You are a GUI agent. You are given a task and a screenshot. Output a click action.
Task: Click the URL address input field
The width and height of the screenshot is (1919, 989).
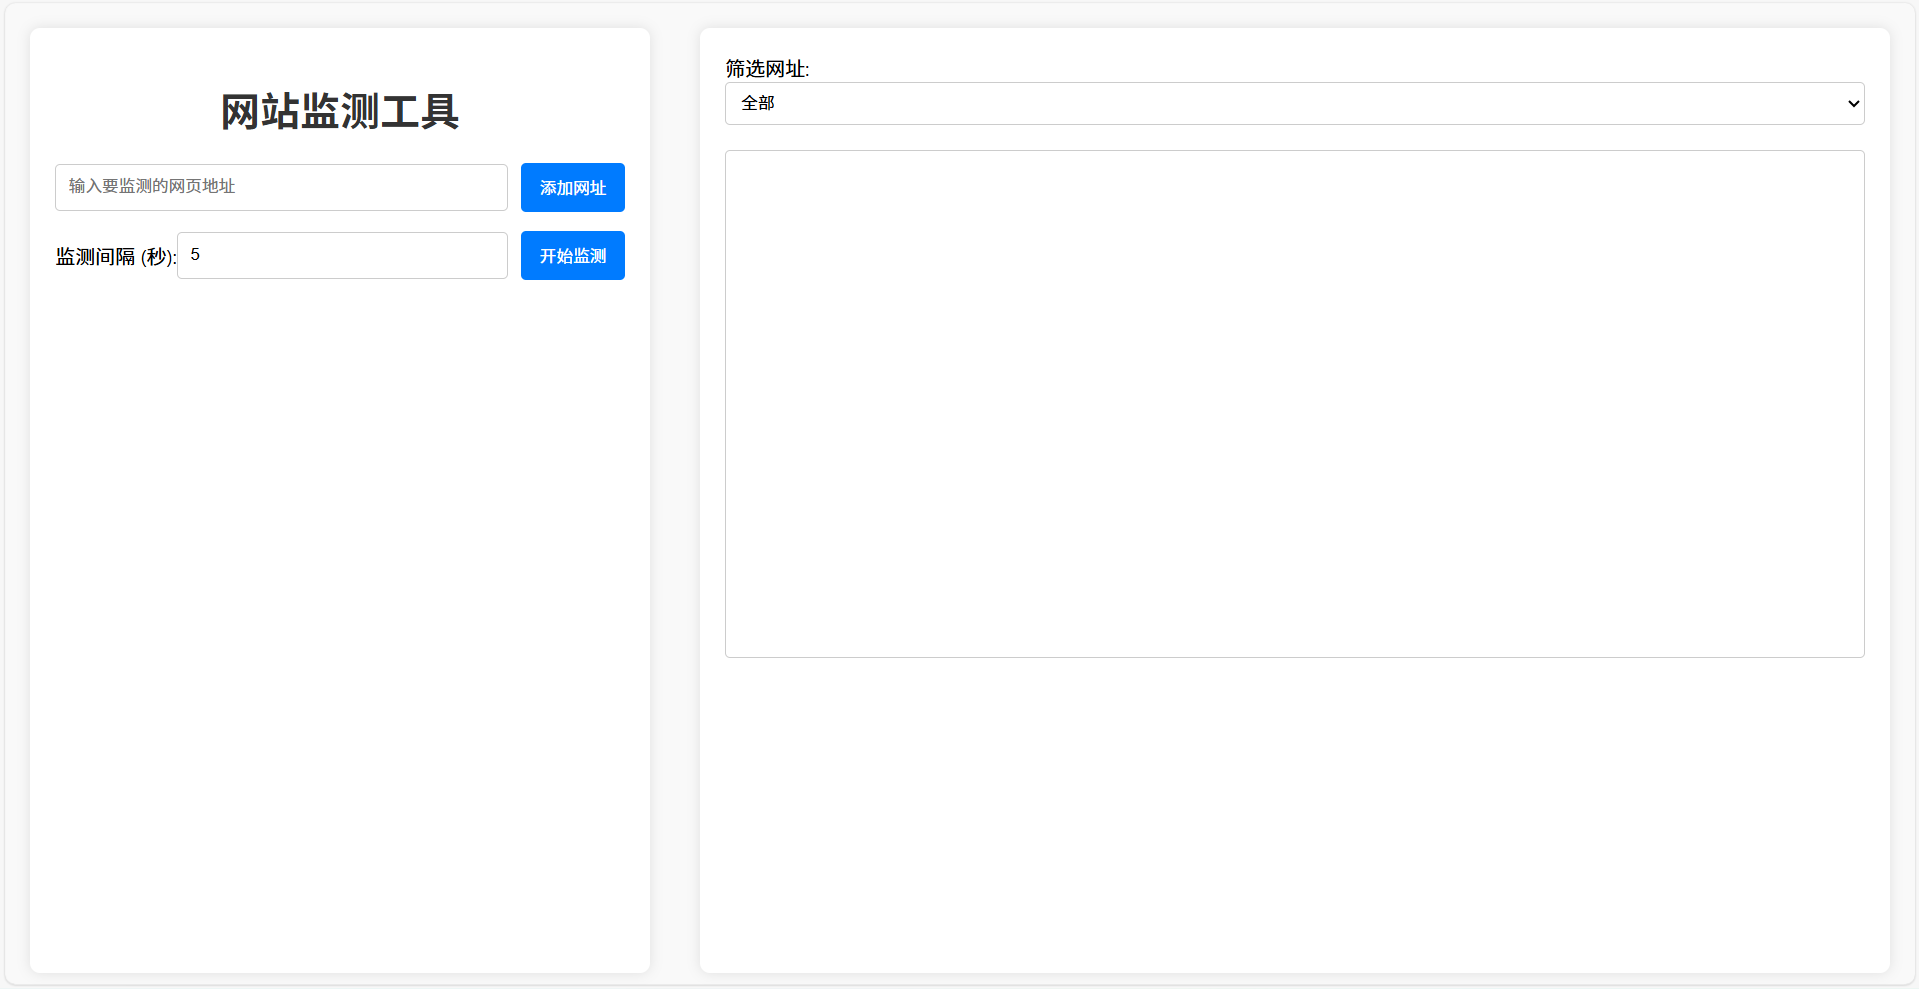[x=281, y=187]
